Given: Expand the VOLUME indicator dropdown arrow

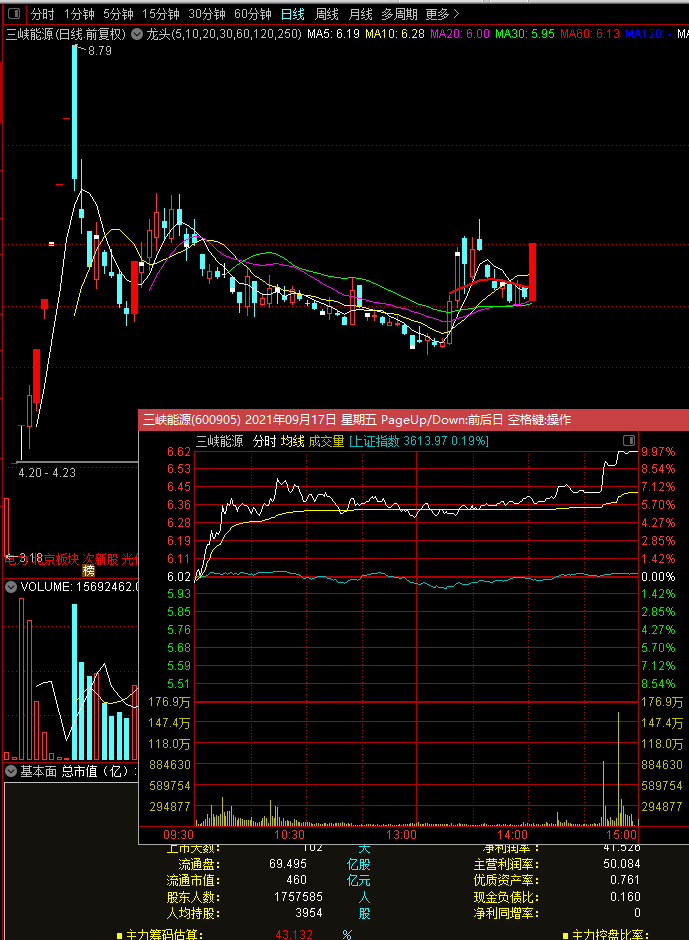Looking at the screenshot, I should tap(11, 587).
